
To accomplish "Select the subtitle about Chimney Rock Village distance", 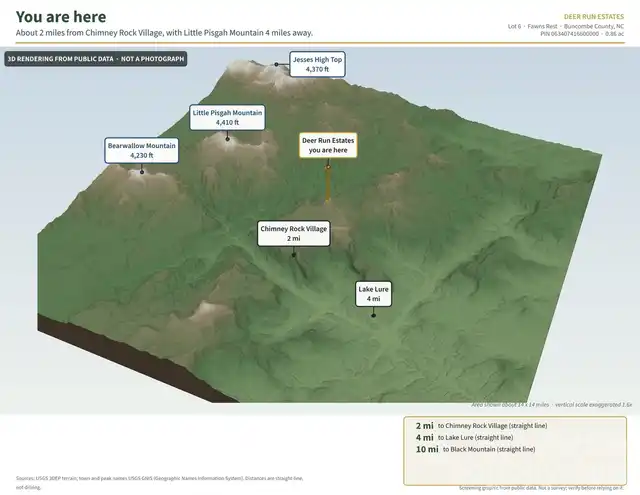I will (x=164, y=33).
